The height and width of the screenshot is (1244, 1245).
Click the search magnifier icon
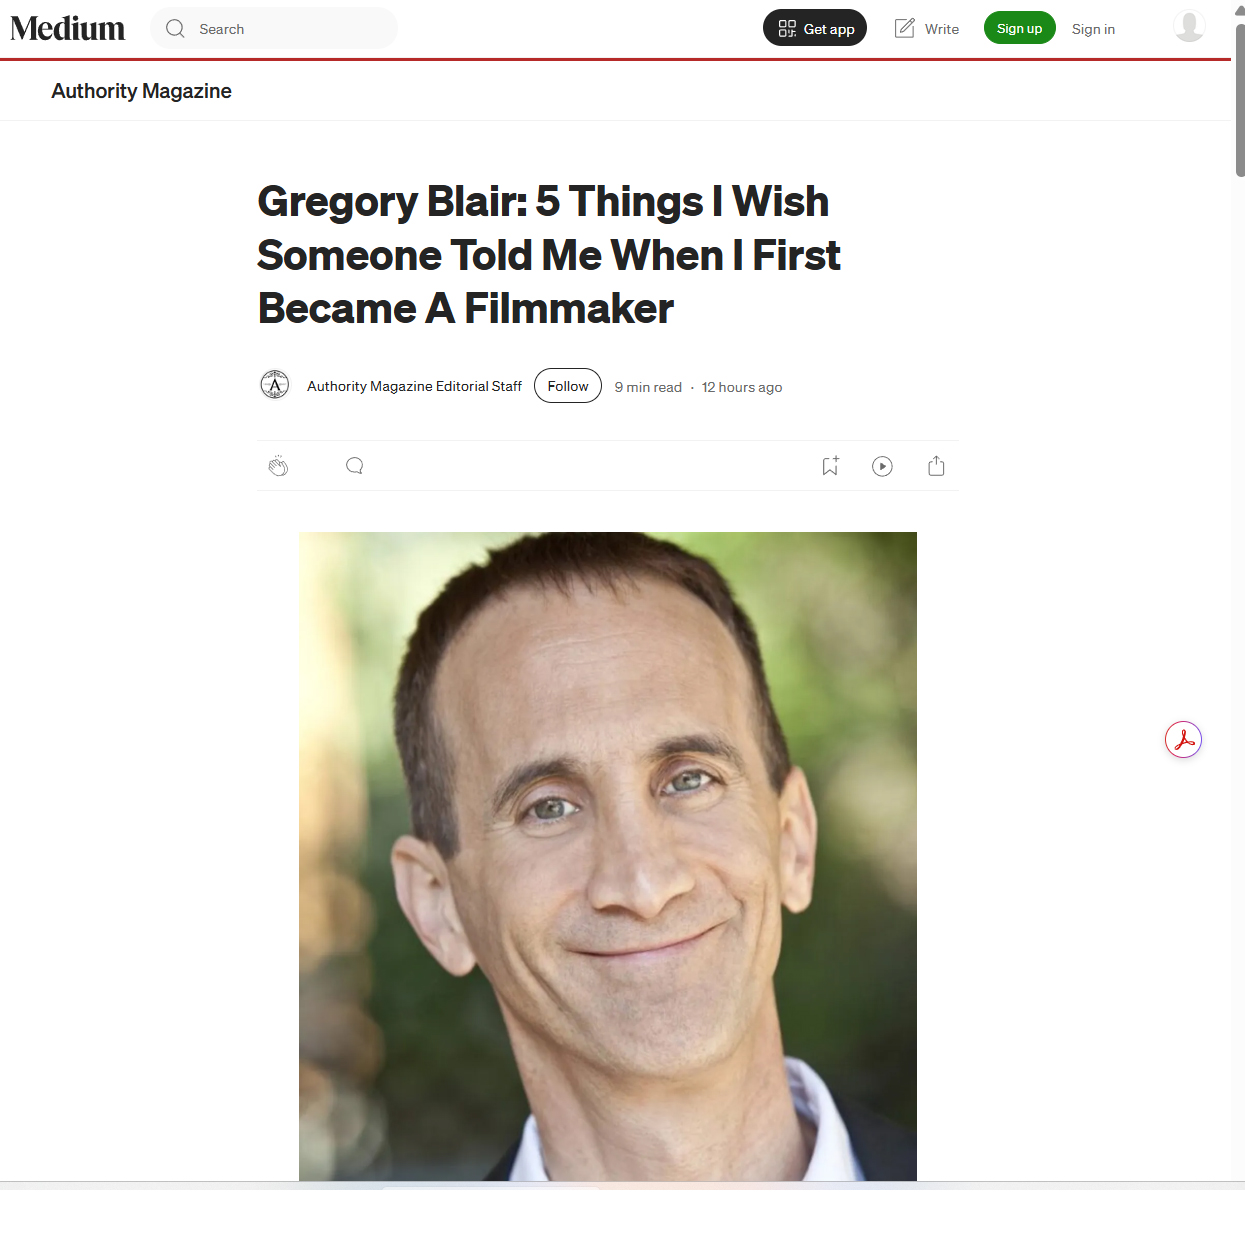click(x=175, y=29)
